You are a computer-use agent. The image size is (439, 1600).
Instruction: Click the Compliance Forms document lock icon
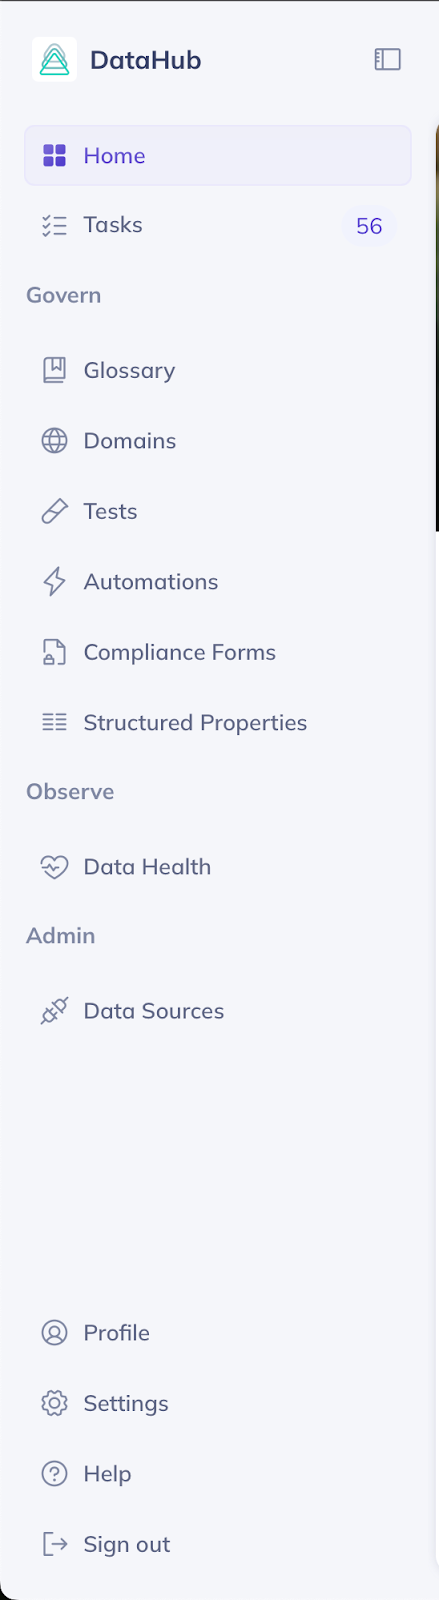(54, 652)
